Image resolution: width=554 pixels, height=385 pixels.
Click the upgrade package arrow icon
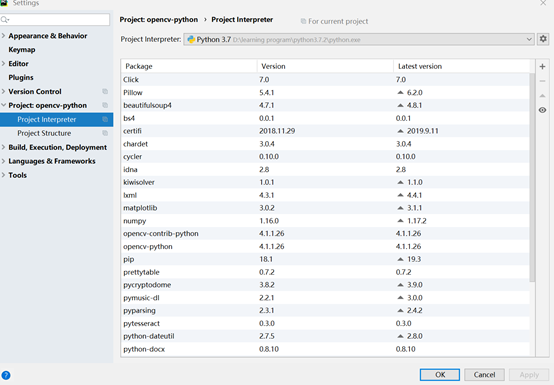tap(542, 96)
